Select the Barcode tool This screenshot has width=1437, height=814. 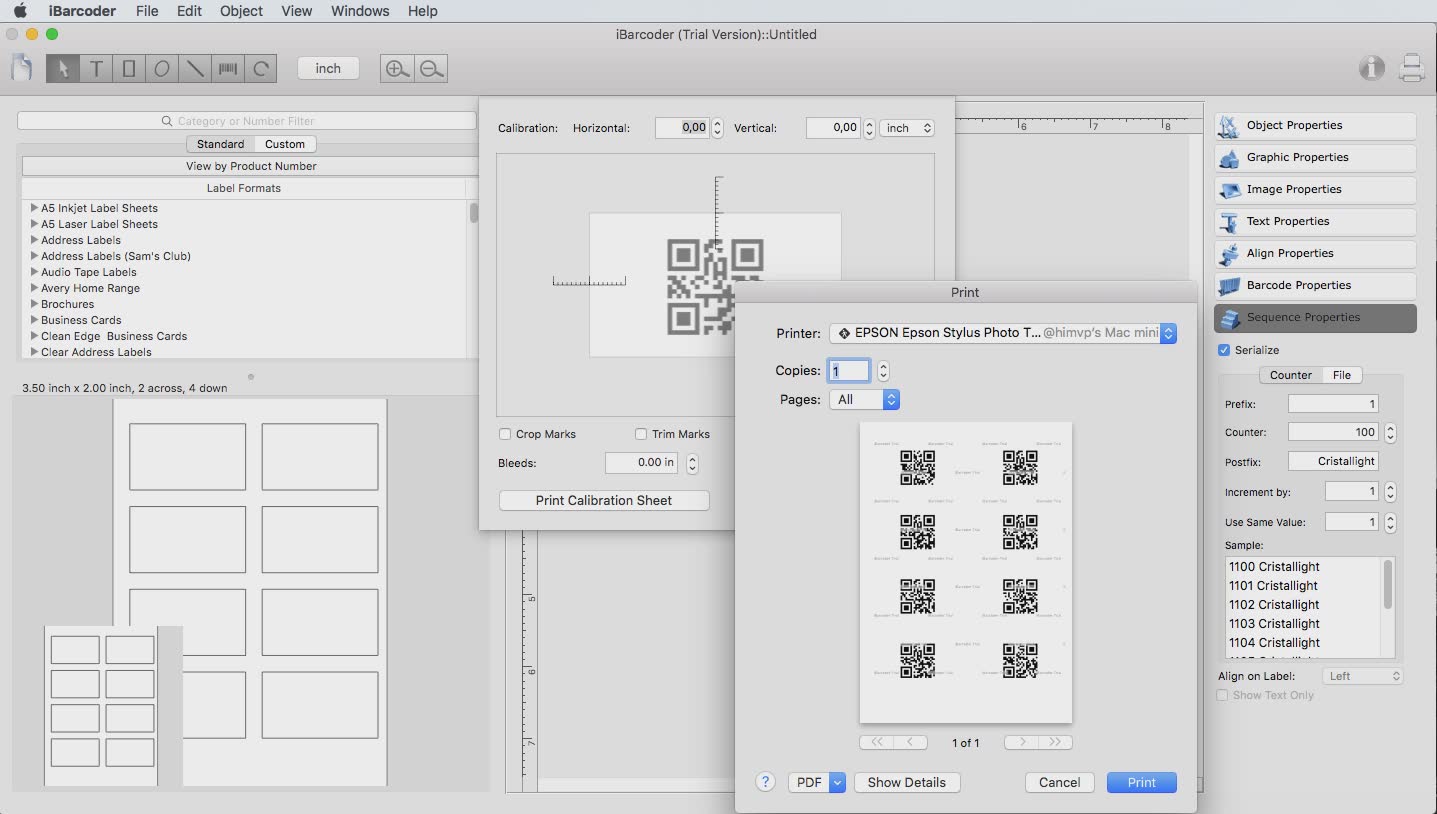pos(228,69)
